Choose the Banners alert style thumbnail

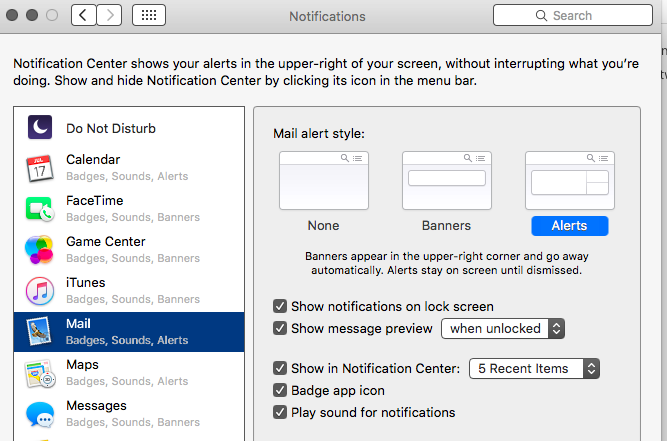pos(447,180)
